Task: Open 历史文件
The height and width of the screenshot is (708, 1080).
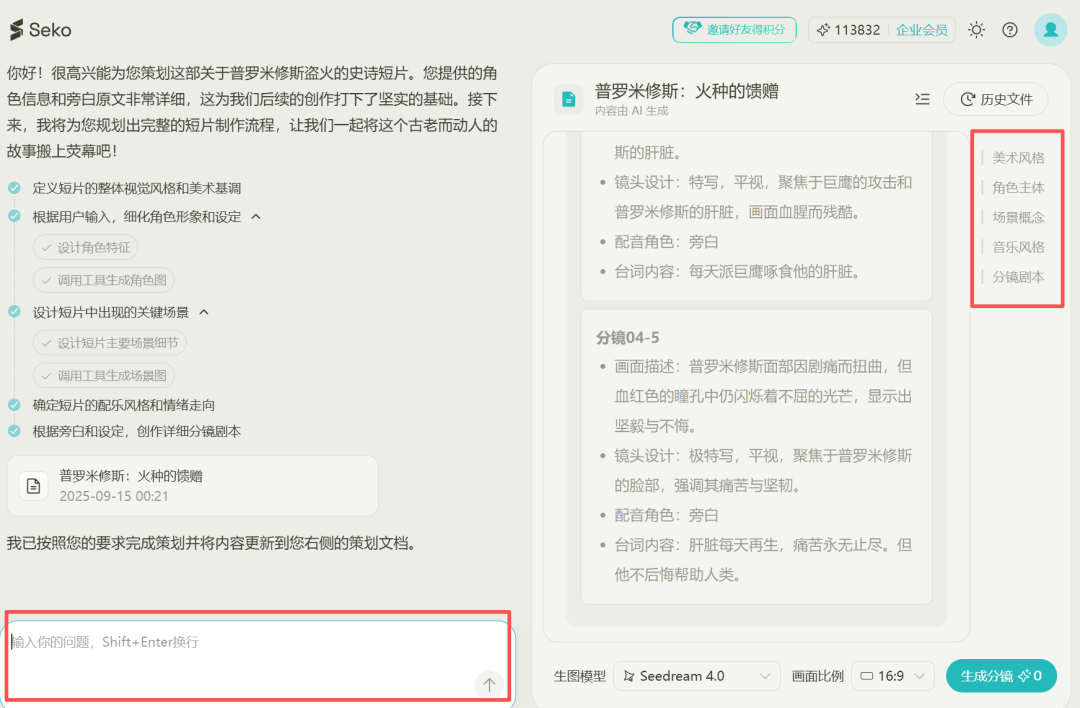Action: tap(996, 99)
